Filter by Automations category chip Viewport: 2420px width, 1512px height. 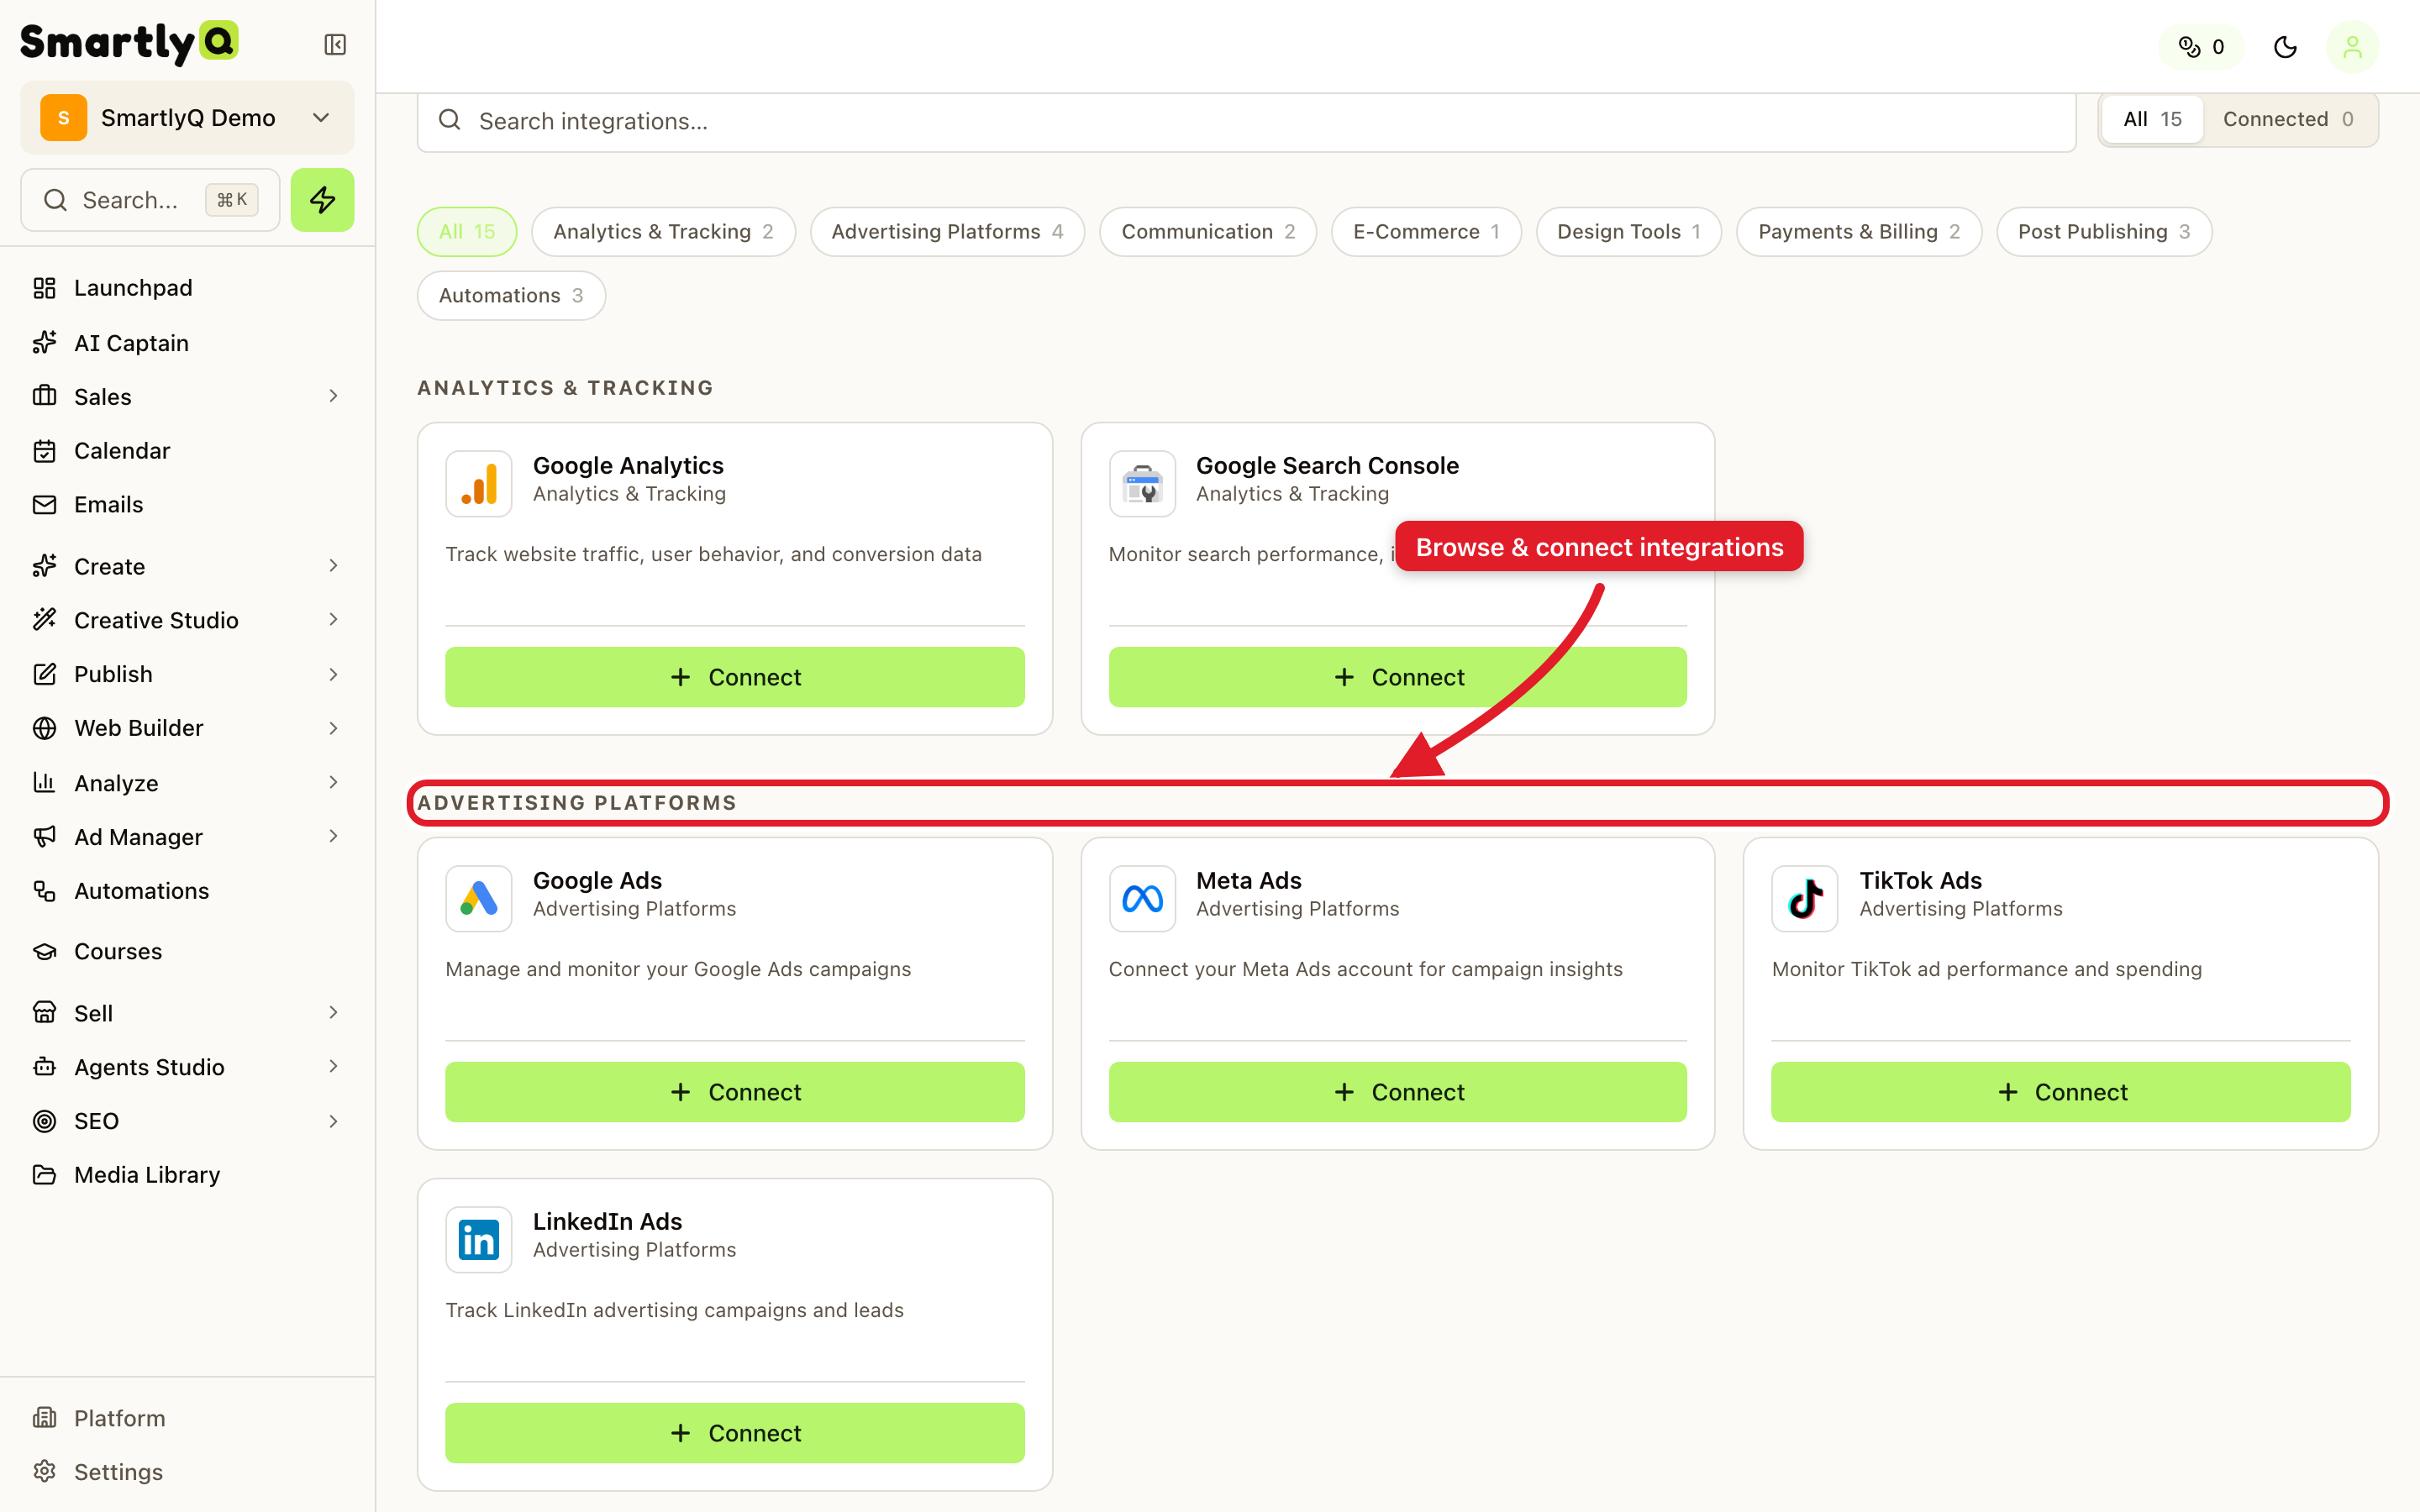511,296
